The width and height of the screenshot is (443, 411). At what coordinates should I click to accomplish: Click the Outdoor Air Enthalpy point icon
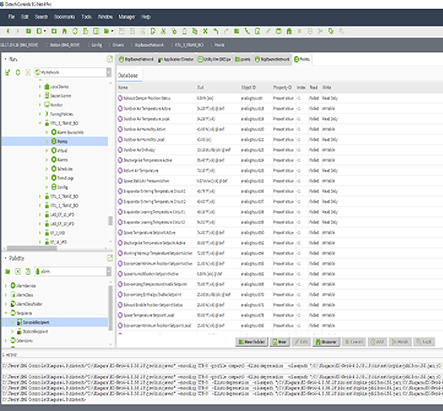[x=120, y=150]
